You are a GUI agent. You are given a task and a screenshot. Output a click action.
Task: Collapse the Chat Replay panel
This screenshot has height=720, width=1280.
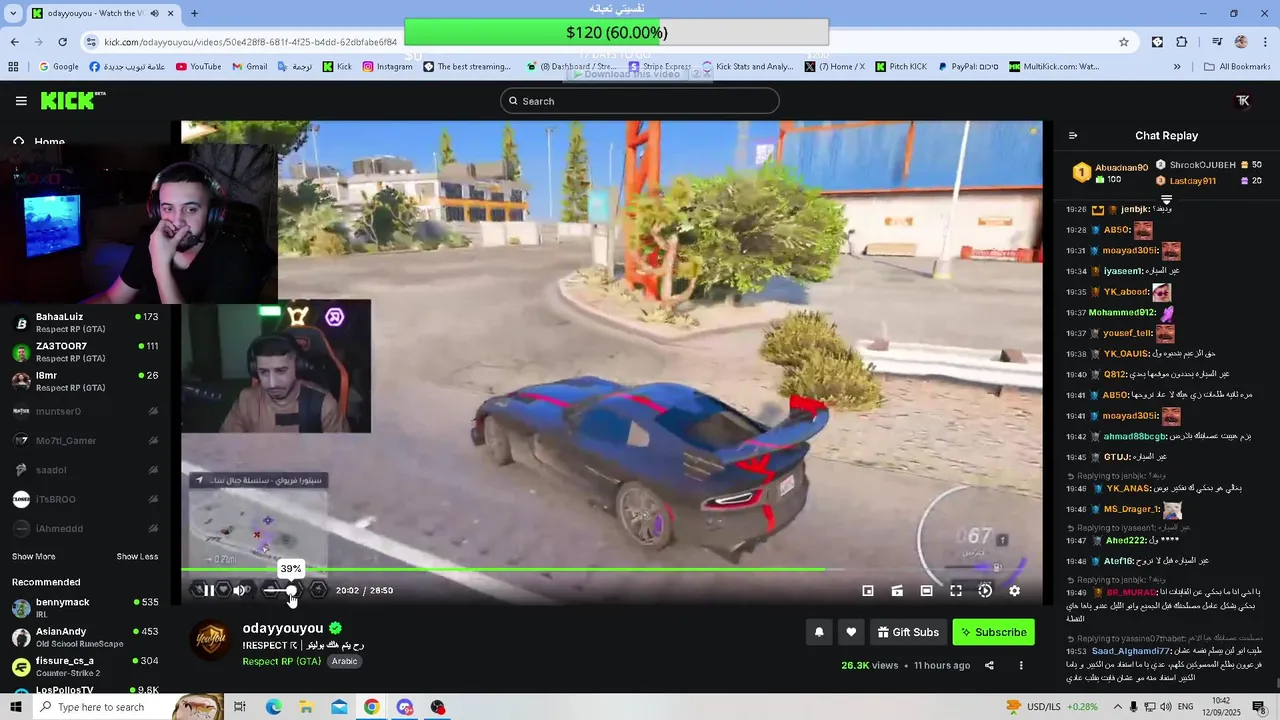(1073, 136)
